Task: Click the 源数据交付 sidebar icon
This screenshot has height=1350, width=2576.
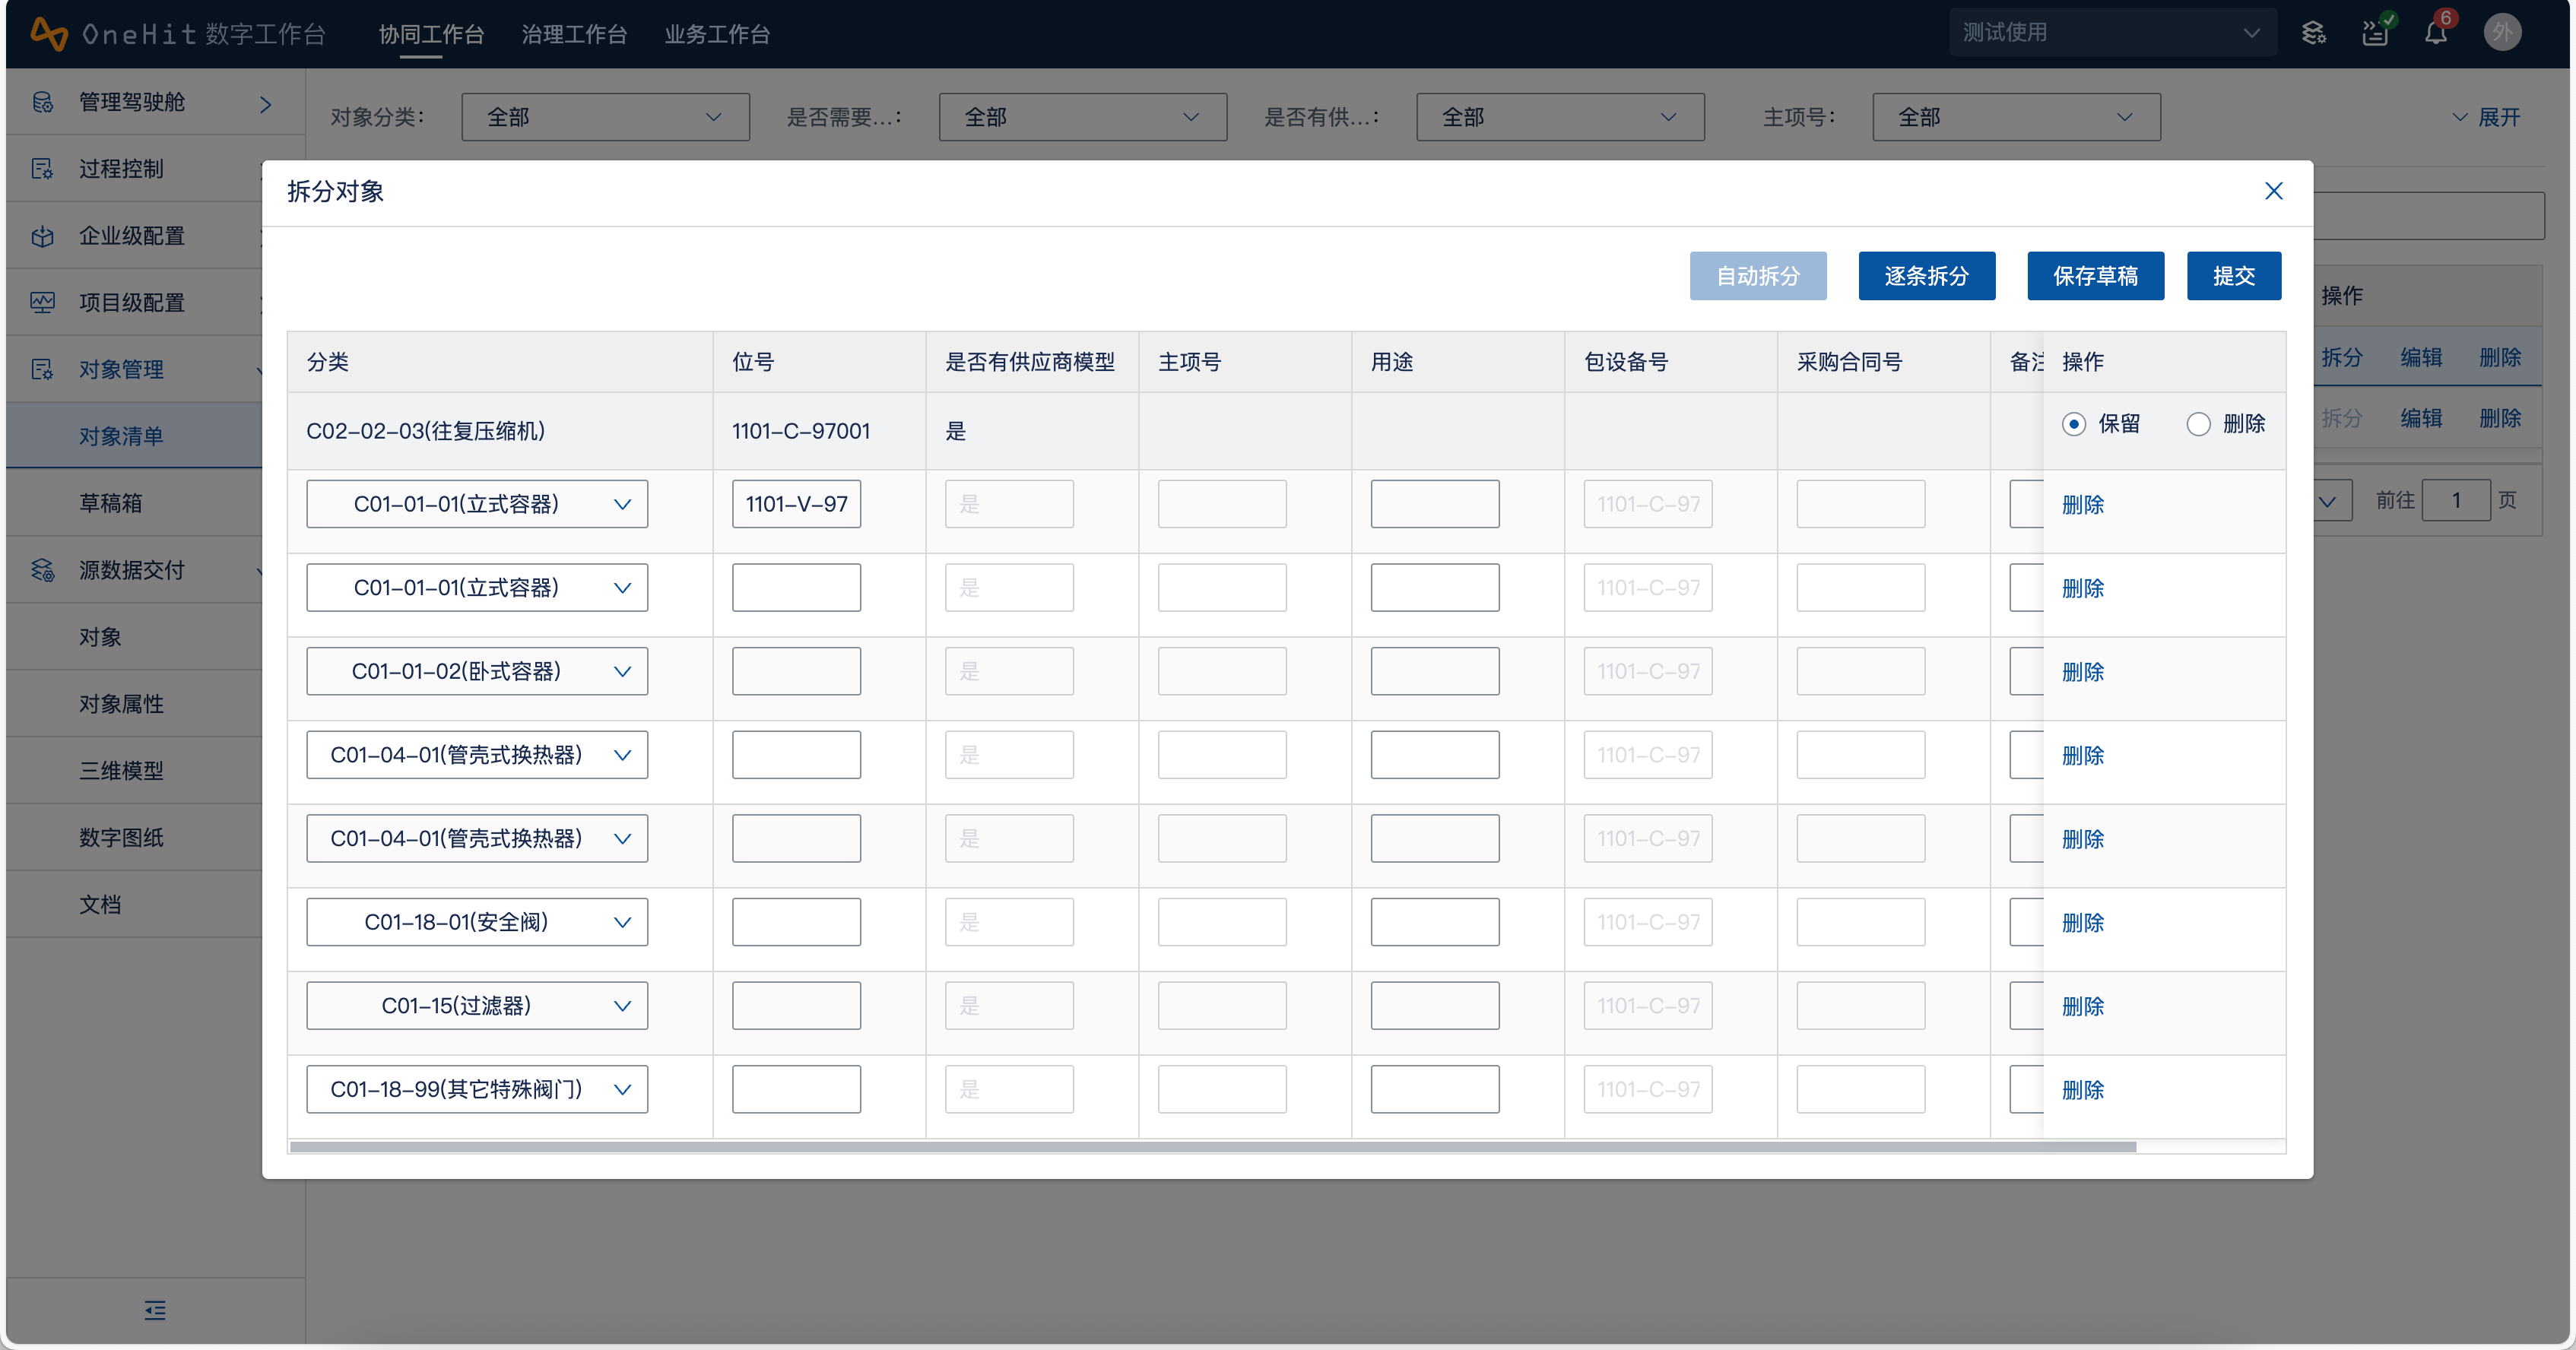Action: (43, 570)
